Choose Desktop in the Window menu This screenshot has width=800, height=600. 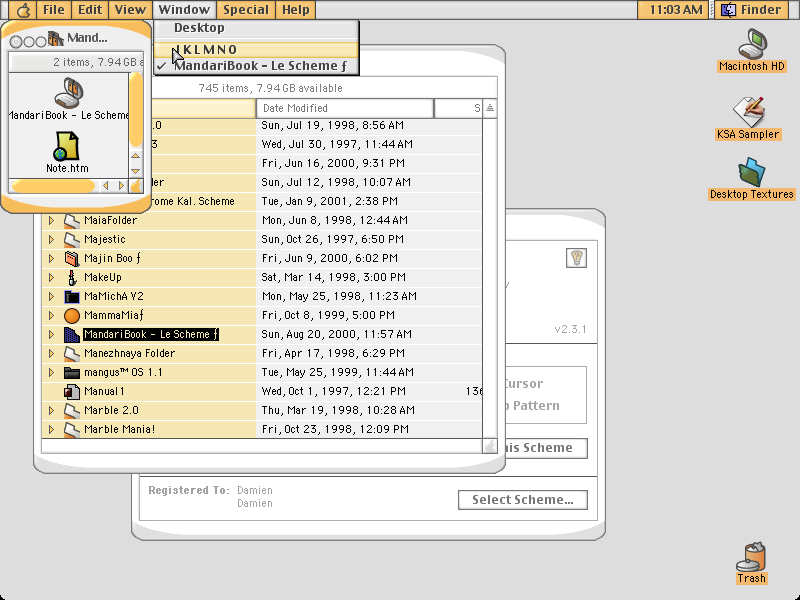pos(257,28)
